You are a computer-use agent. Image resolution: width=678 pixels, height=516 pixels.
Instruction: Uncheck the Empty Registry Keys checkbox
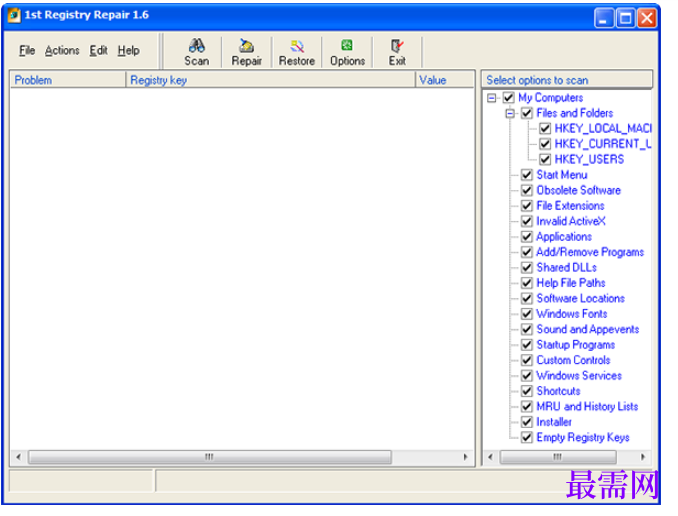(527, 438)
